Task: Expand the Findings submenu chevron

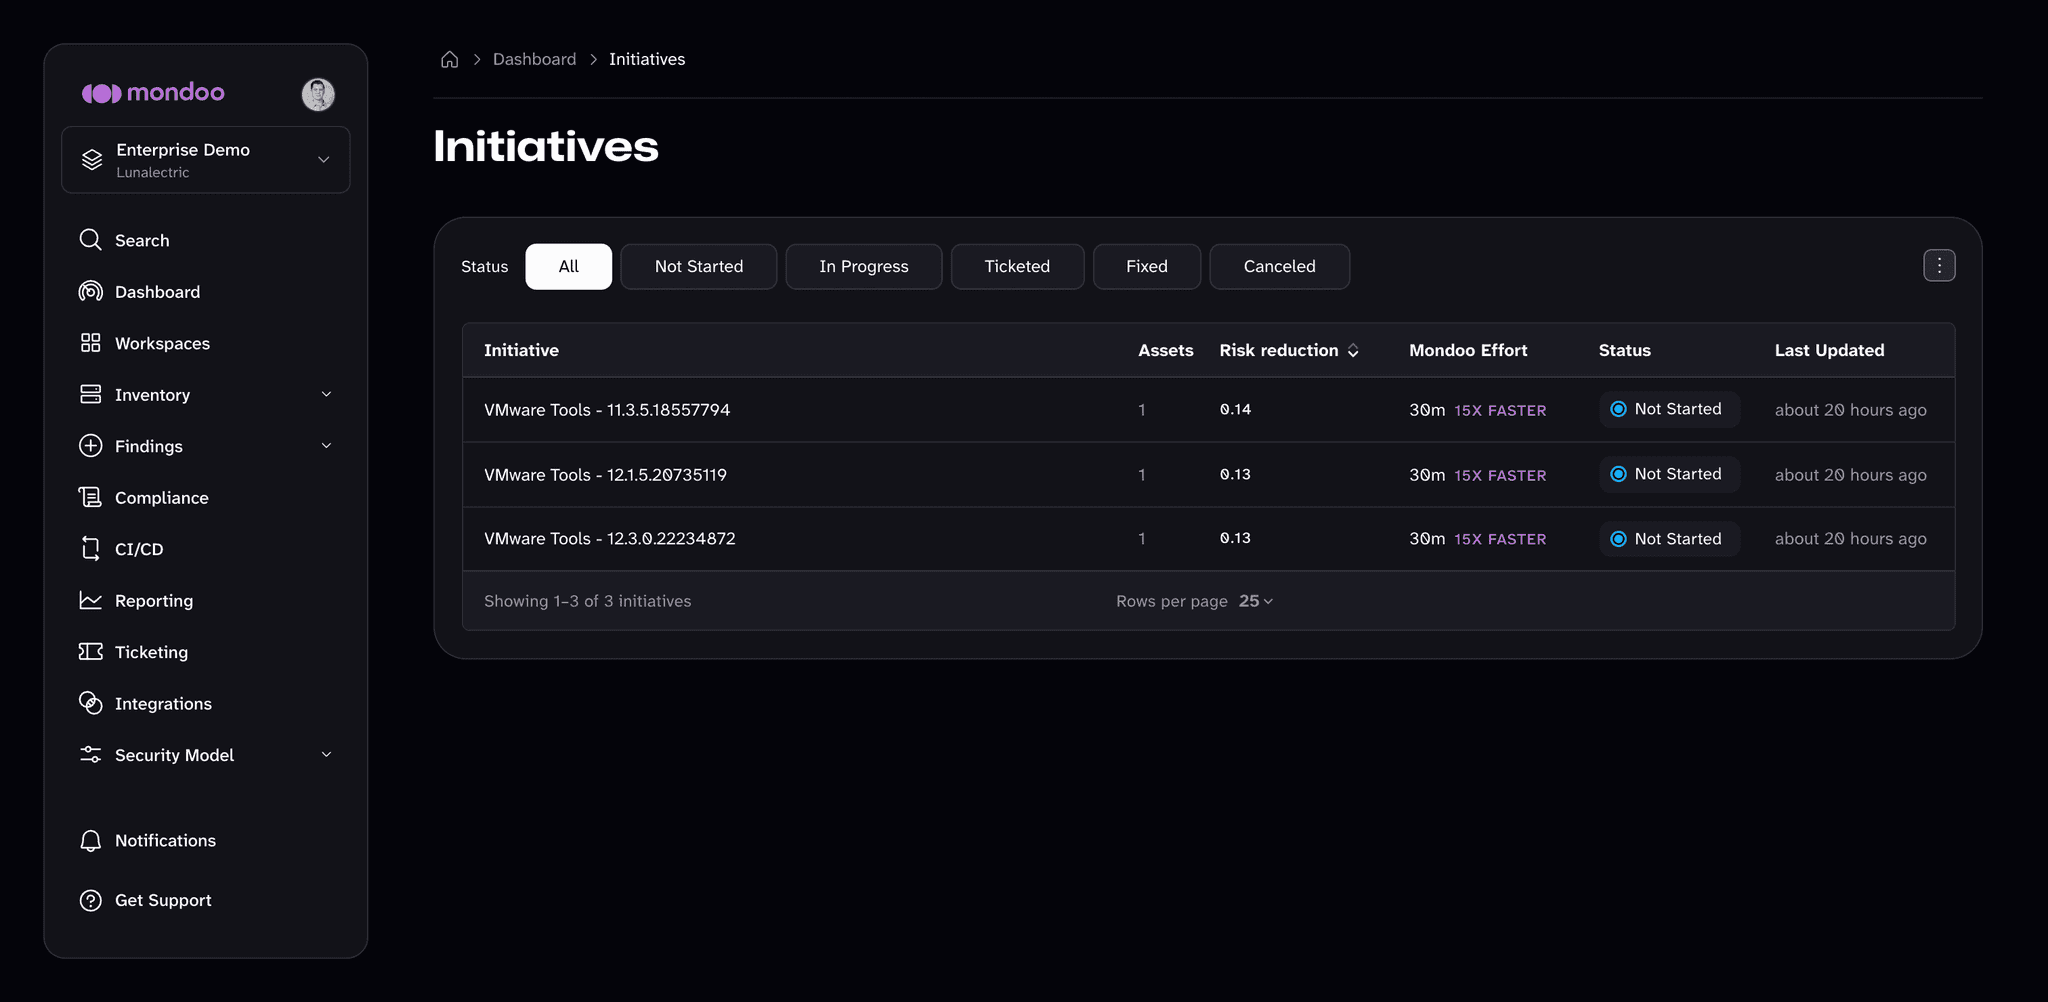Action: coord(326,446)
